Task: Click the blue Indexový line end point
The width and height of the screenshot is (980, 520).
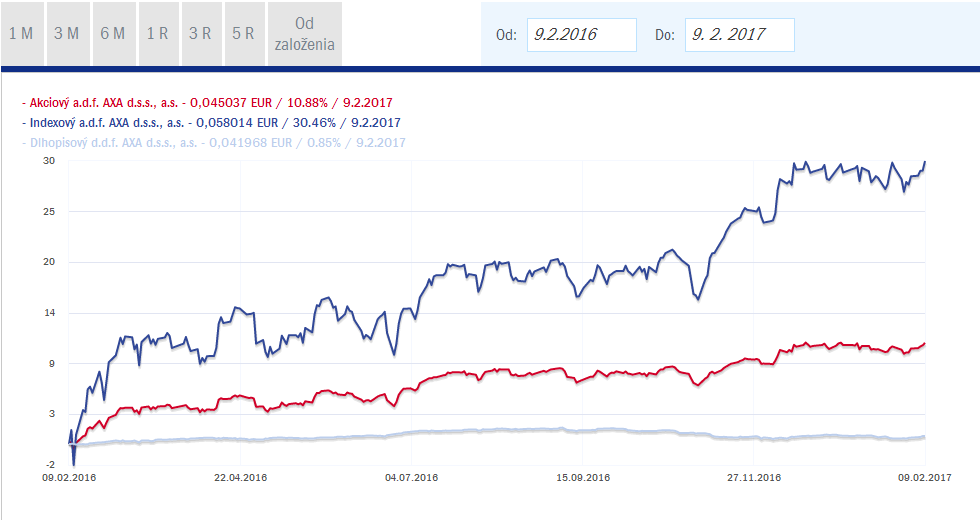Action: (x=924, y=162)
